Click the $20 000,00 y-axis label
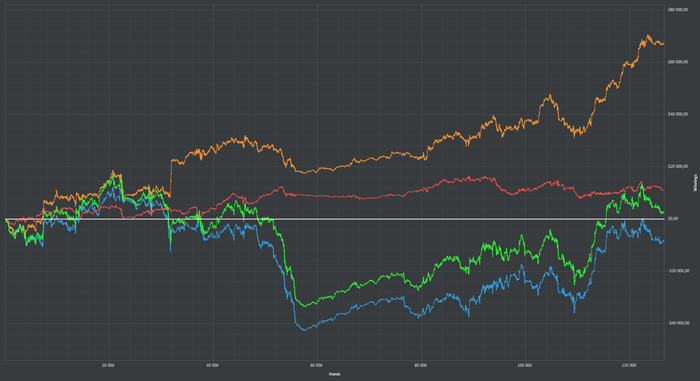Viewport: 700px width, 381px height. [678, 167]
